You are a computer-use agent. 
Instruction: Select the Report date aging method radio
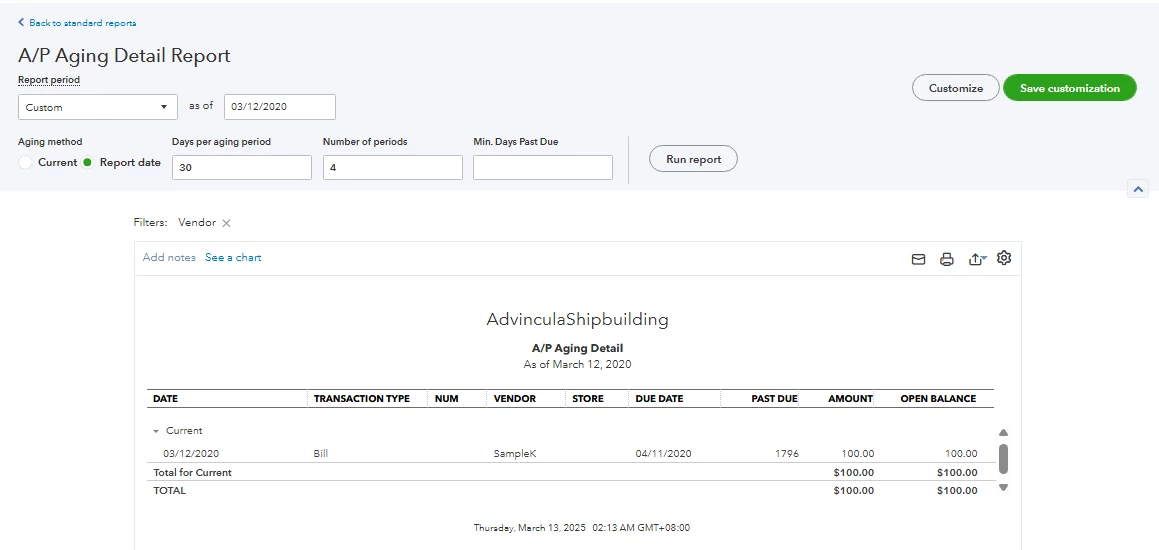coord(87,163)
